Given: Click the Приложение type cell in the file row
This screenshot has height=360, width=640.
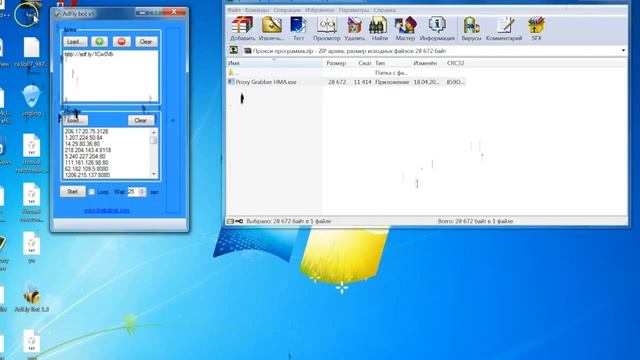Looking at the screenshot, I should coord(392,82).
